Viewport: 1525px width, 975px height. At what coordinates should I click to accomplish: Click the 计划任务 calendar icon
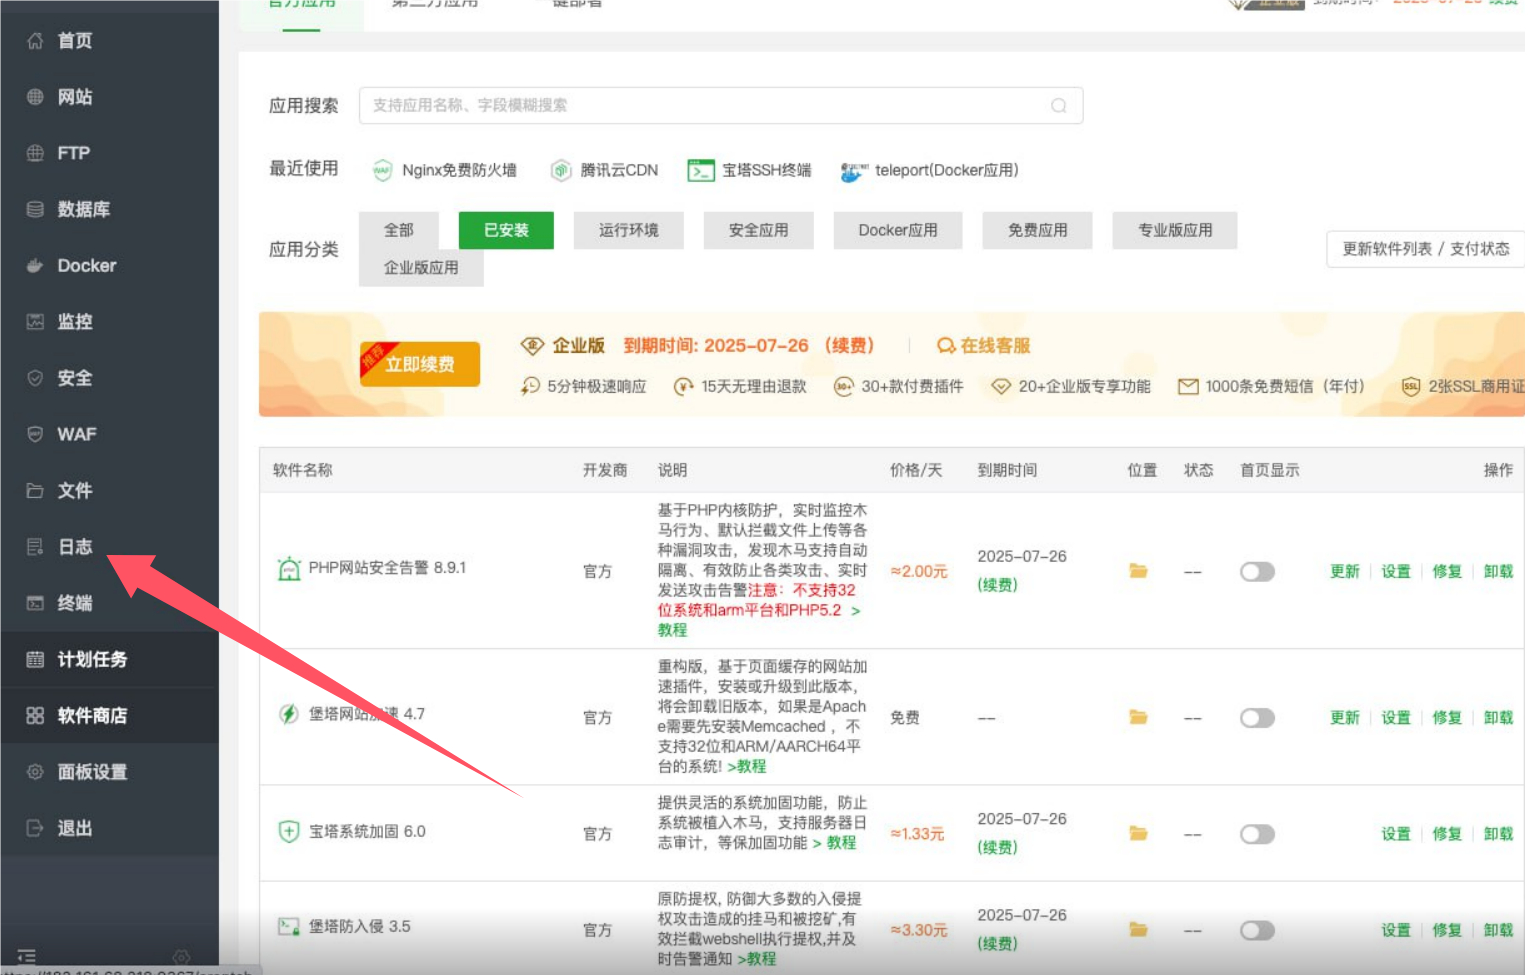click(x=35, y=659)
